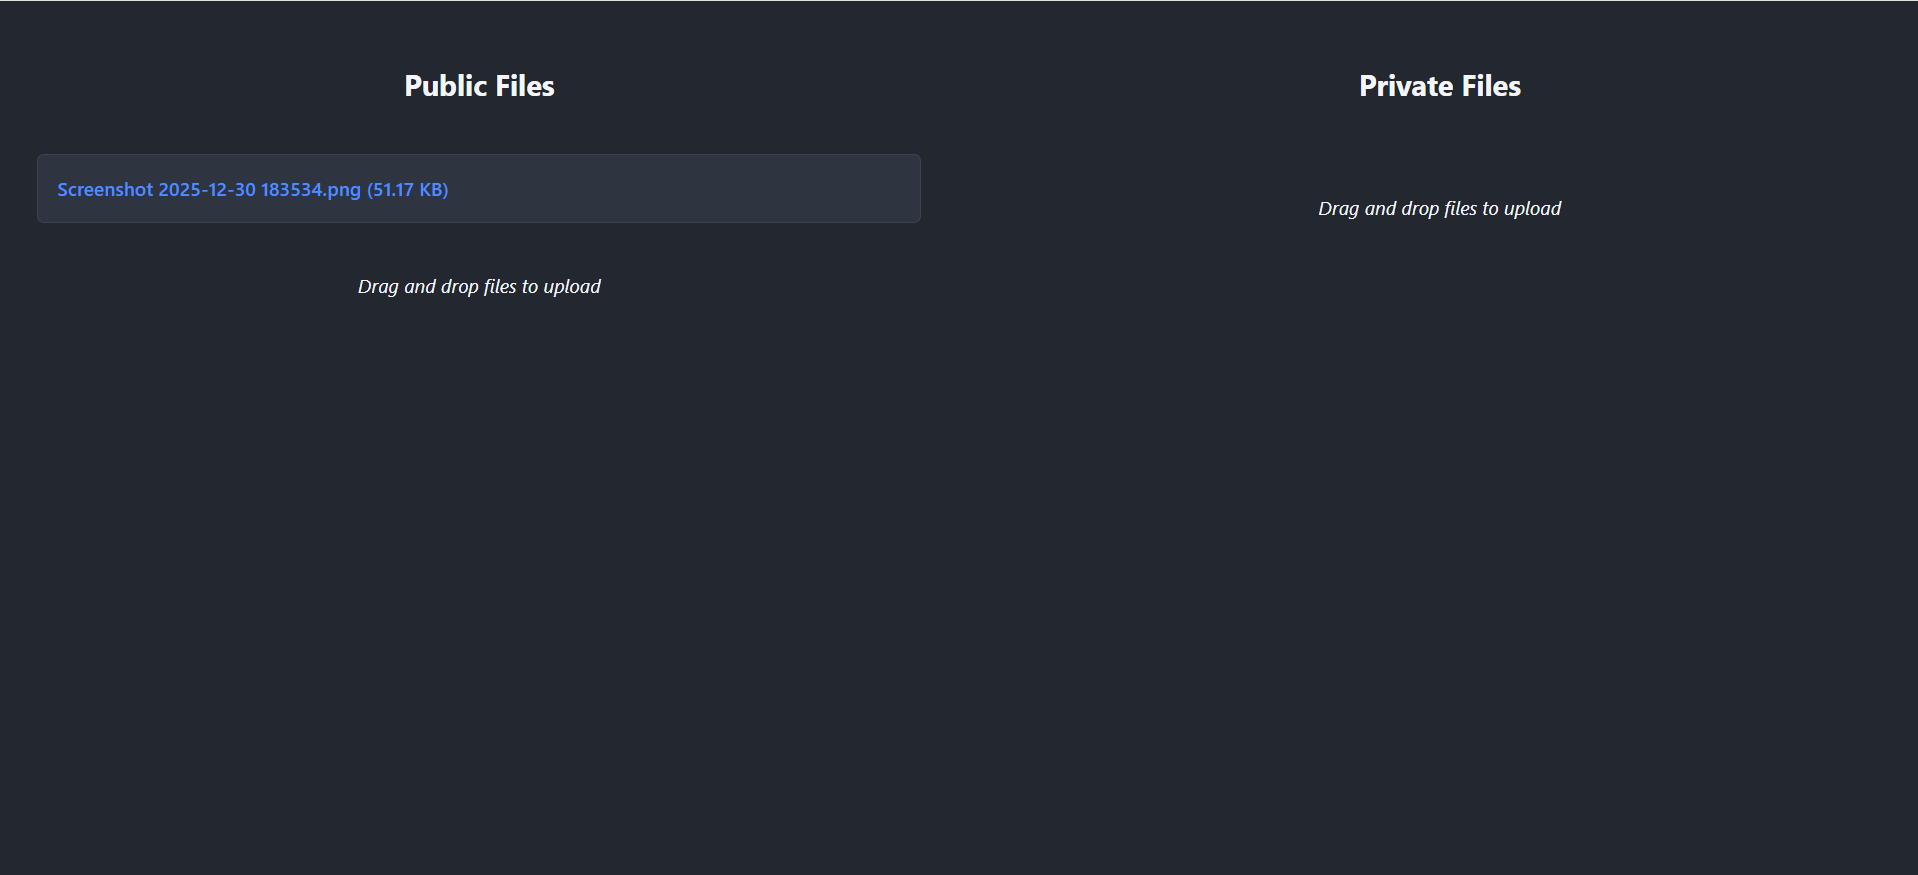
Task: Click the word "Screenshot" in the file link
Action: pyautogui.click(x=105, y=190)
